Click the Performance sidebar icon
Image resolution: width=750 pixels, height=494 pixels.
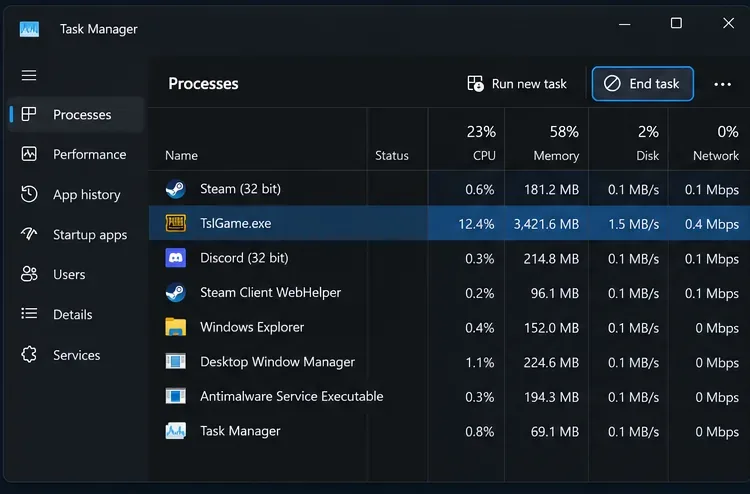coord(29,154)
